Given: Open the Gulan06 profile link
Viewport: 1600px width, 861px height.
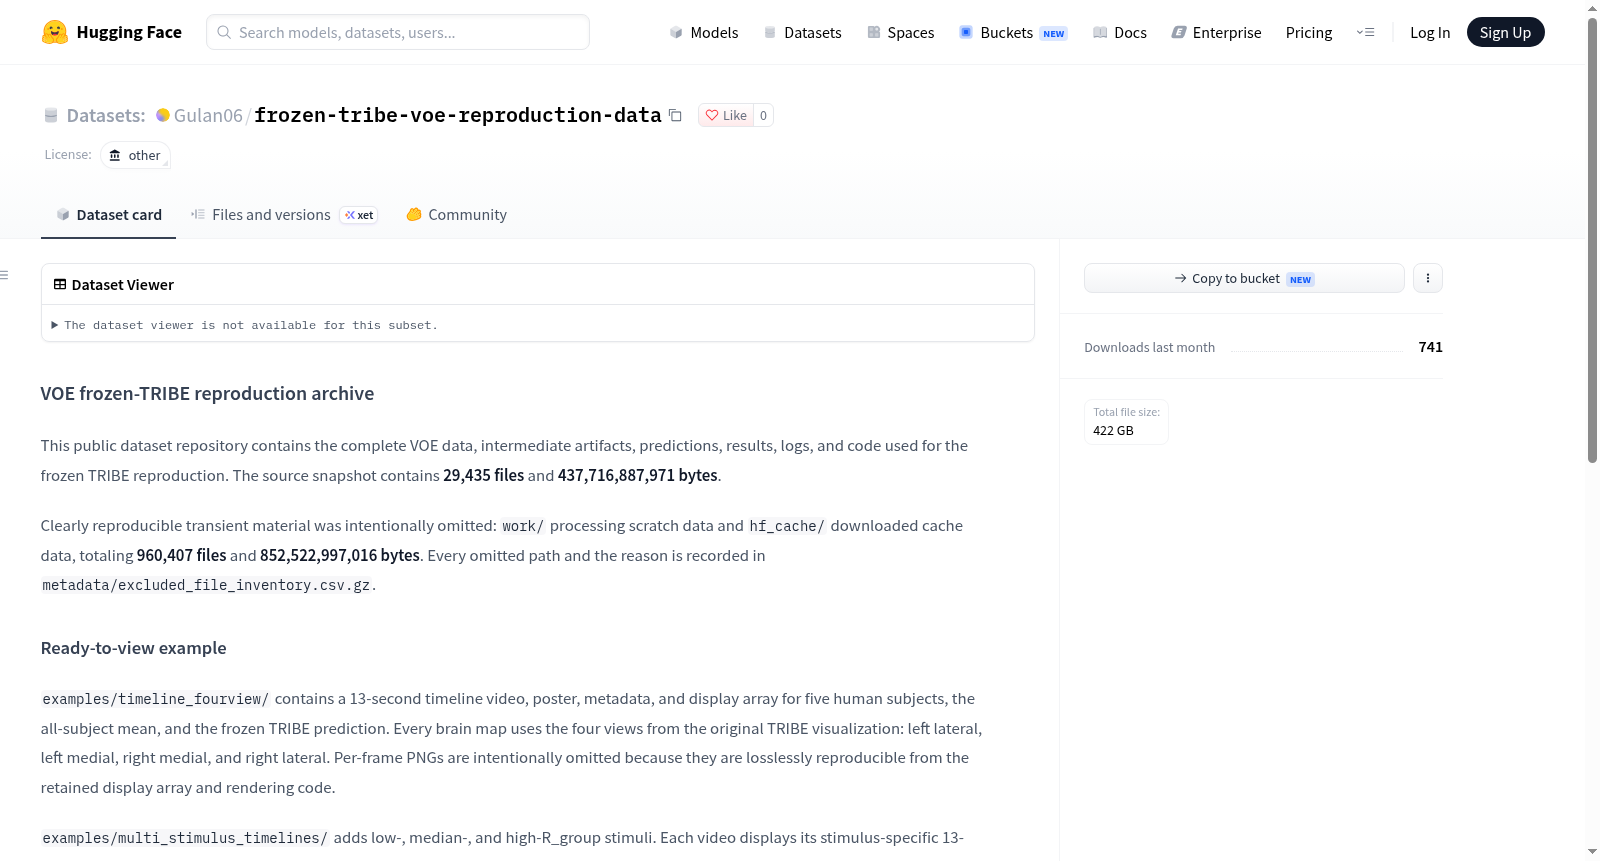Looking at the screenshot, I should (x=208, y=115).
